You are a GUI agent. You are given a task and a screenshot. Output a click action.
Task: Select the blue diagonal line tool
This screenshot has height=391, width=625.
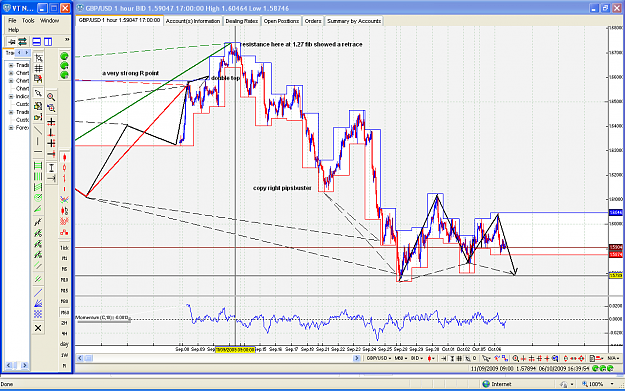pos(38,293)
